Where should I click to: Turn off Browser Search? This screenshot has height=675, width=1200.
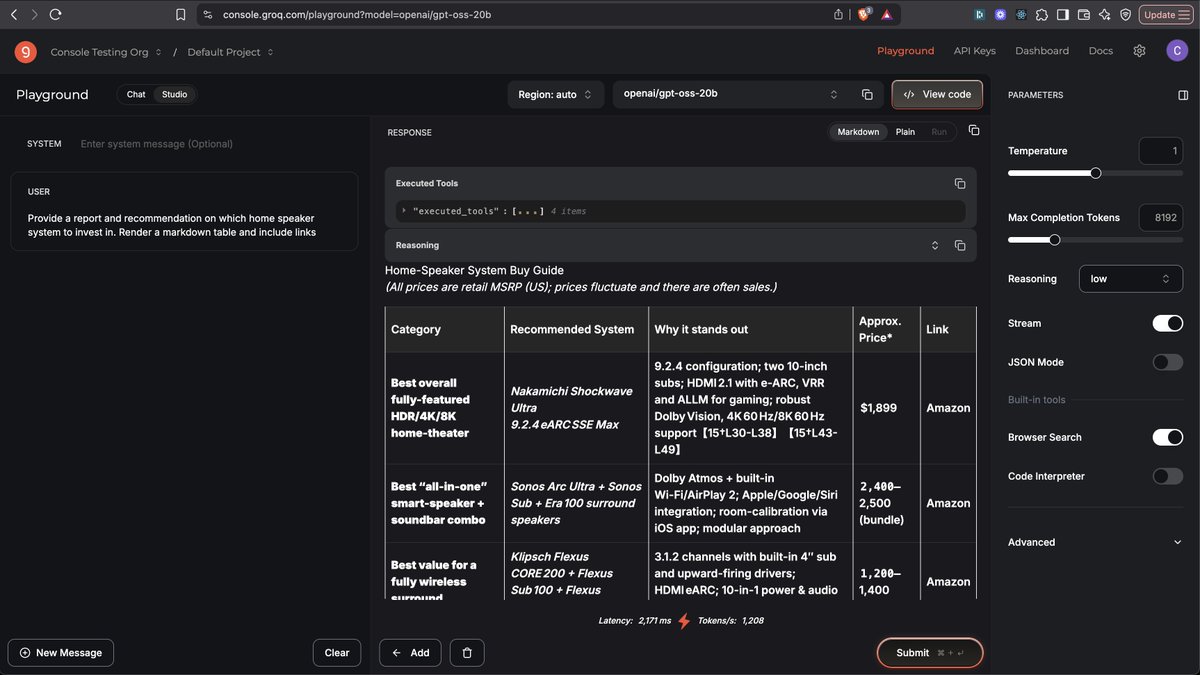1167,437
